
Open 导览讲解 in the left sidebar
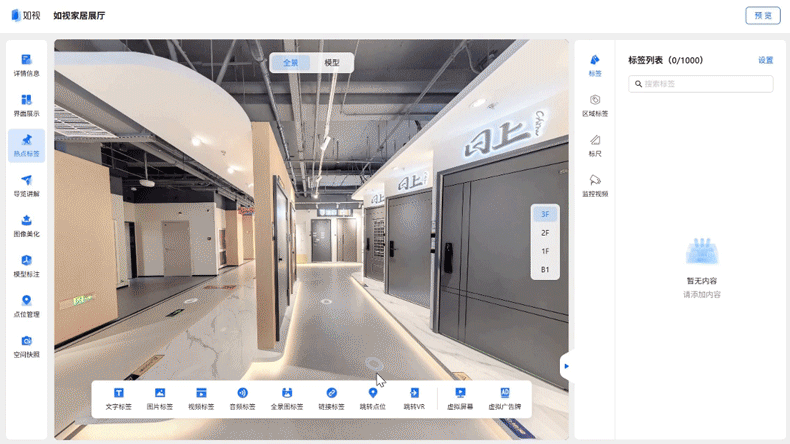[26, 186]
